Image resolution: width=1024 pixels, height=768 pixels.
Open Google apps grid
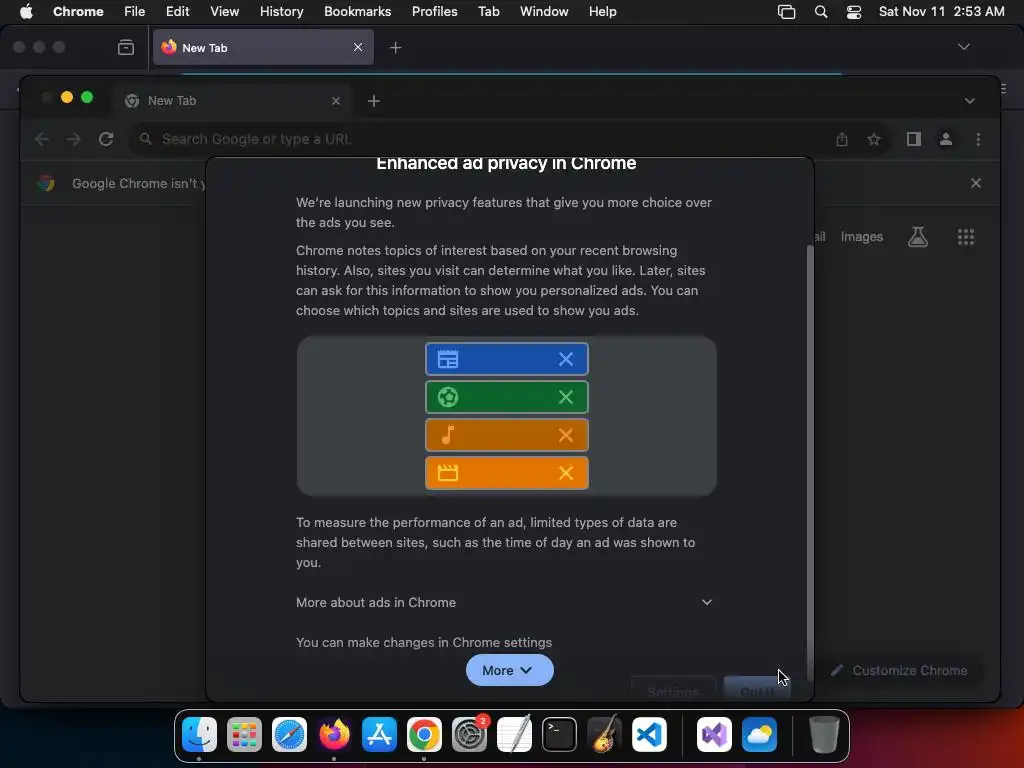coord(965,236)
